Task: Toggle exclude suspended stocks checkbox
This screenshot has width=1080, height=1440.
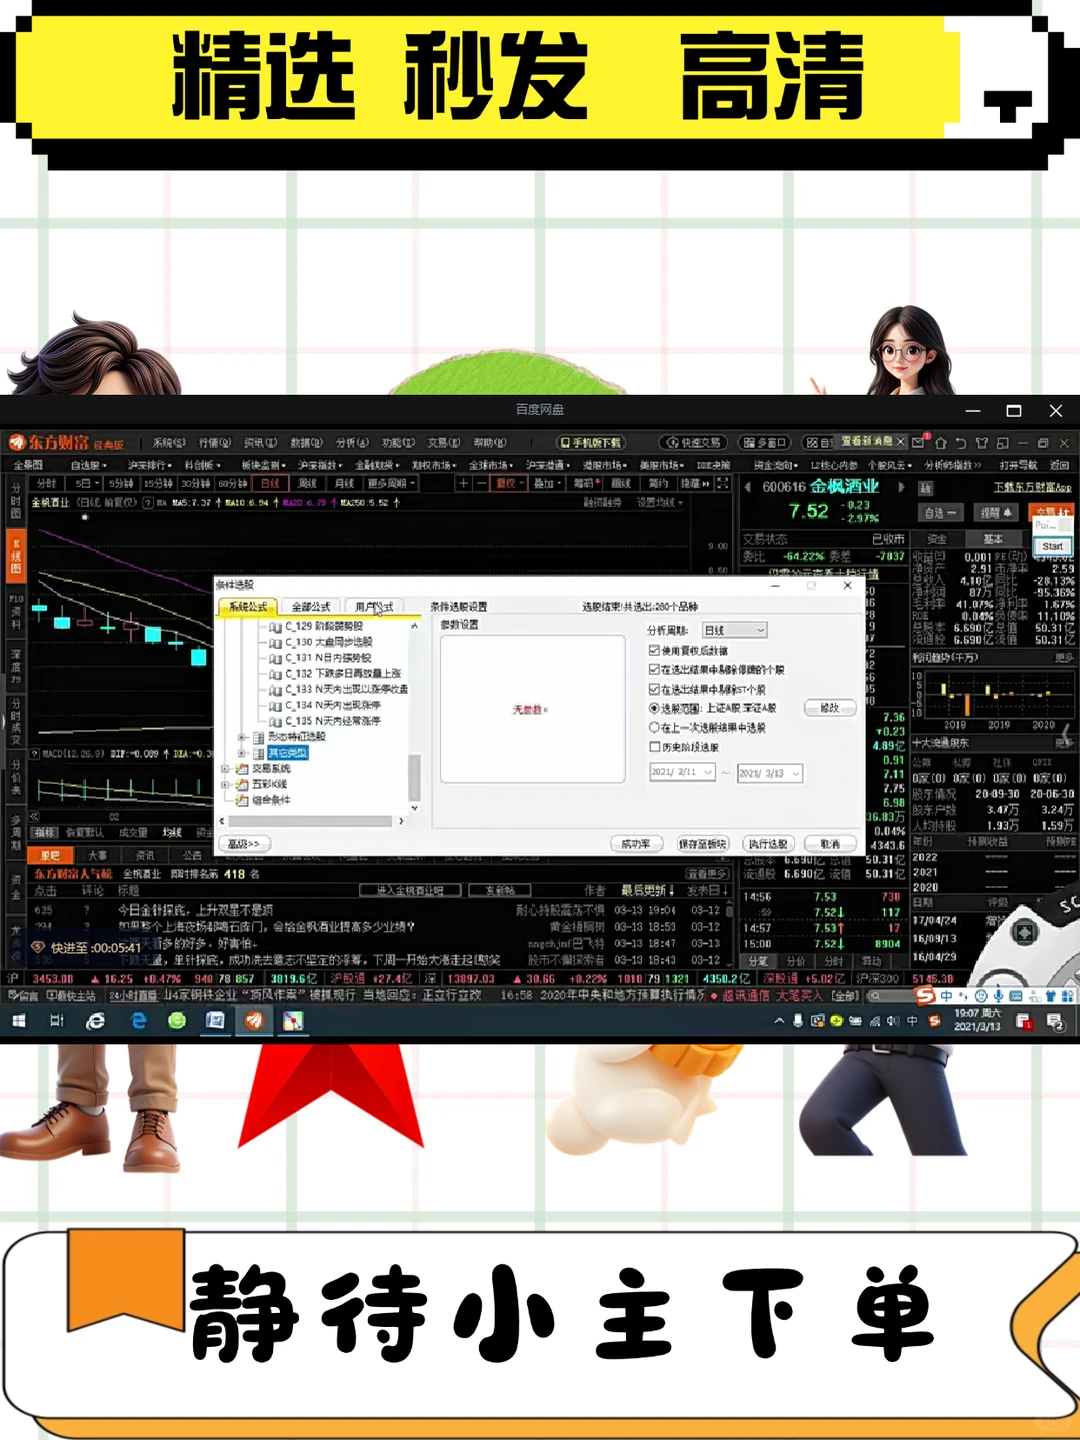Action: [x=654, y=670]
